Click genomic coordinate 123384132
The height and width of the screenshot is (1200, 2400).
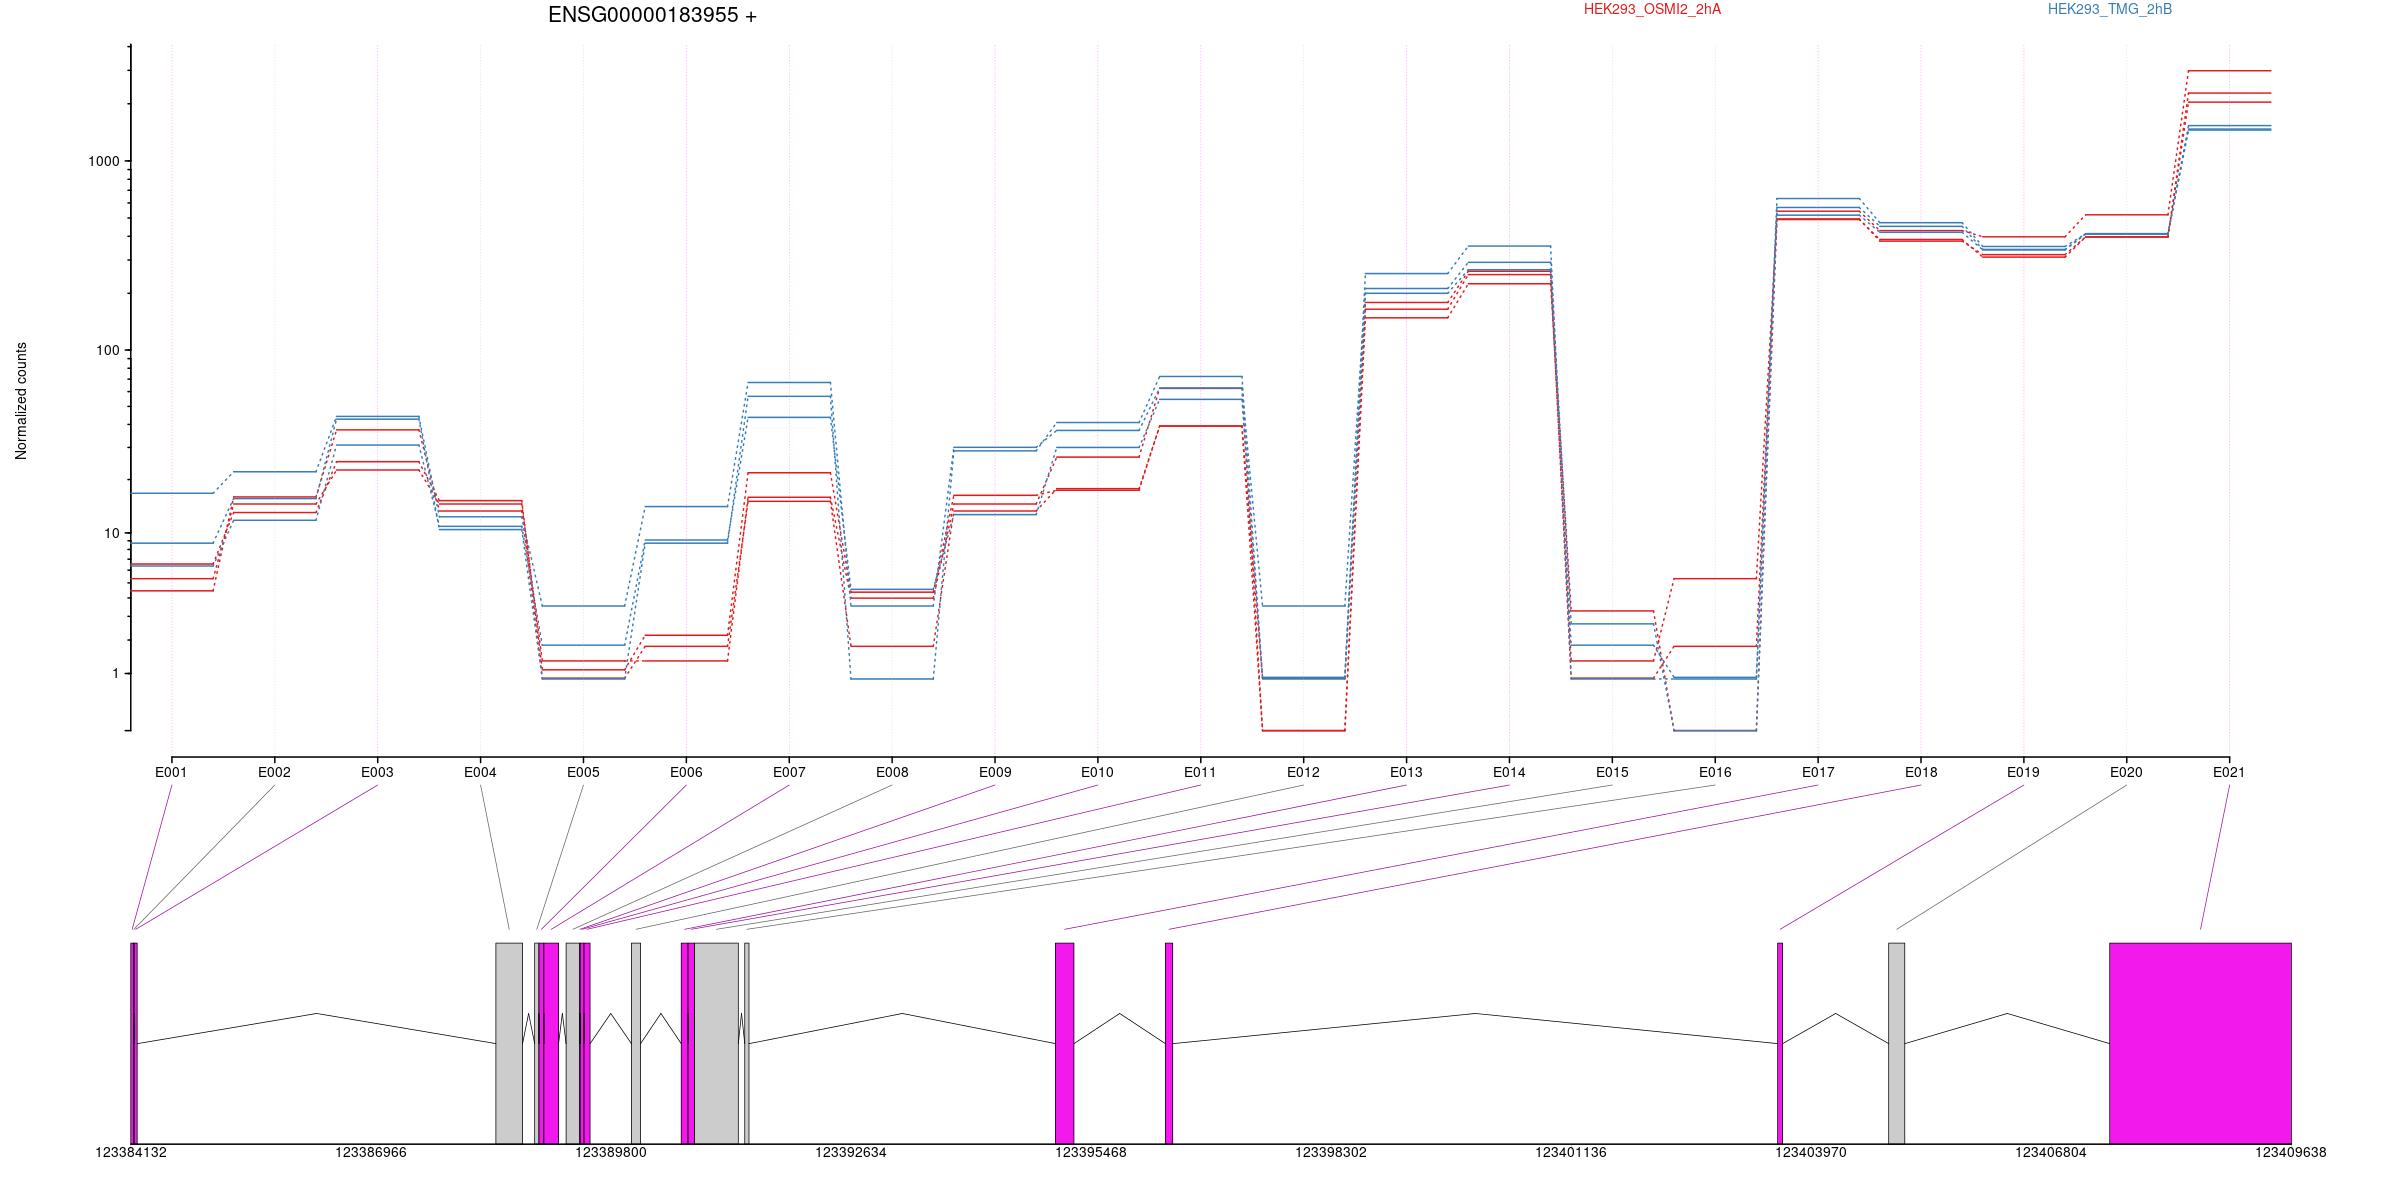point(131,1152)
